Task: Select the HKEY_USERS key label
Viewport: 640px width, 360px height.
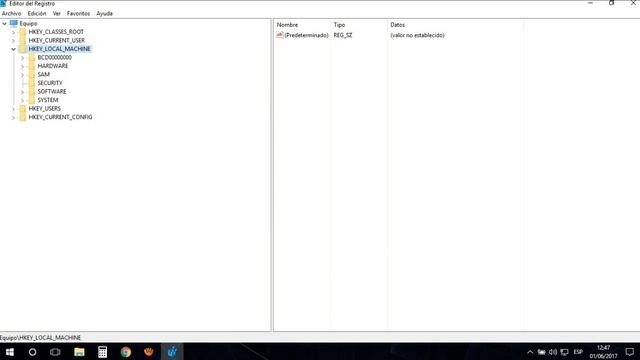Action: pyautogui.click(x=44, y=109)
